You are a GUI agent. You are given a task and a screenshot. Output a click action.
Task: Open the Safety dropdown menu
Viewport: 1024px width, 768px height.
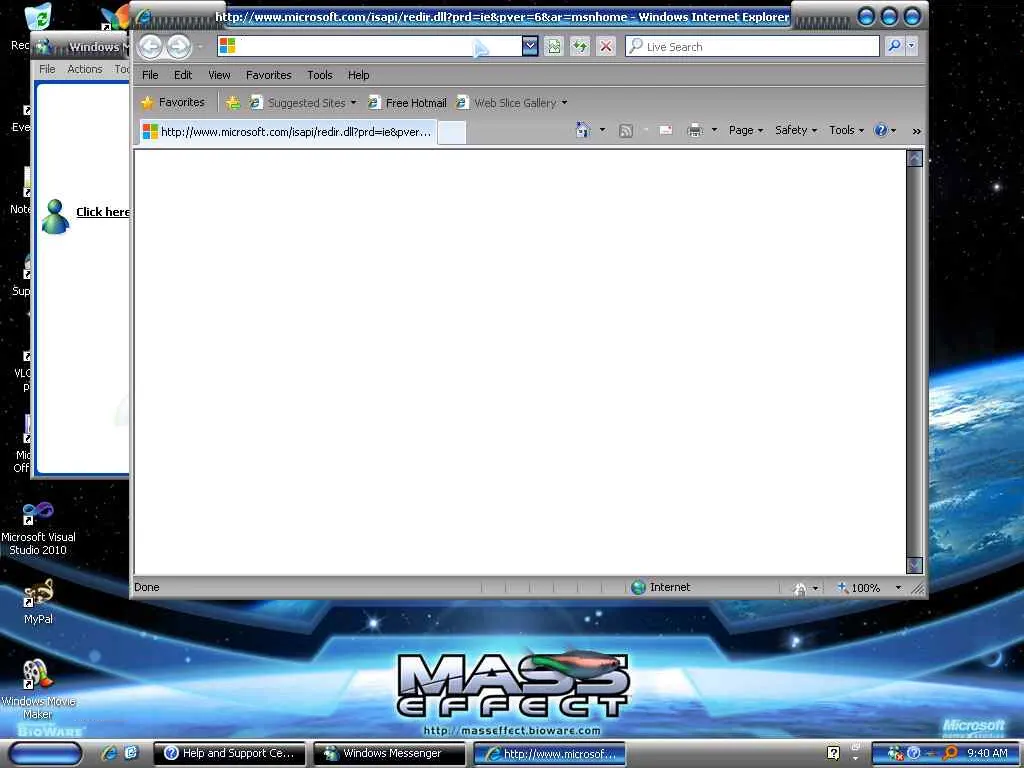coord(796,131)
